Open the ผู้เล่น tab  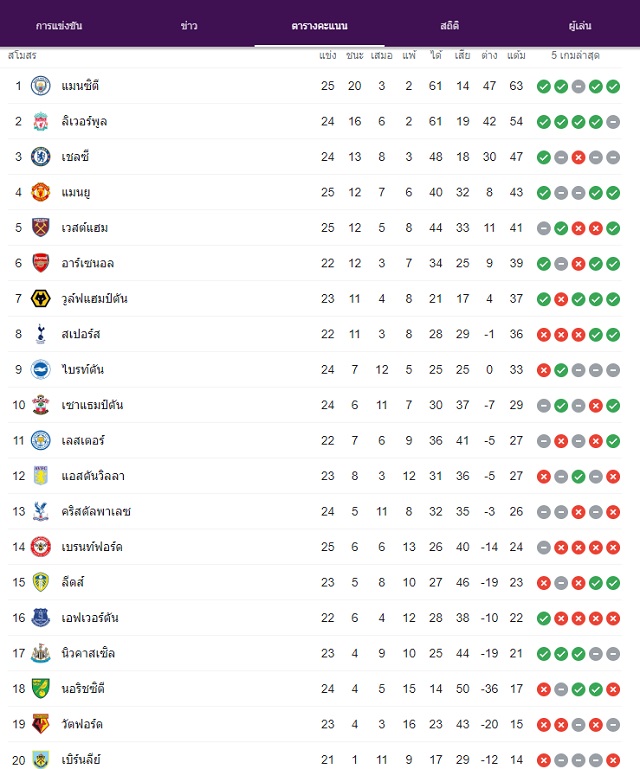pos(580,26)
